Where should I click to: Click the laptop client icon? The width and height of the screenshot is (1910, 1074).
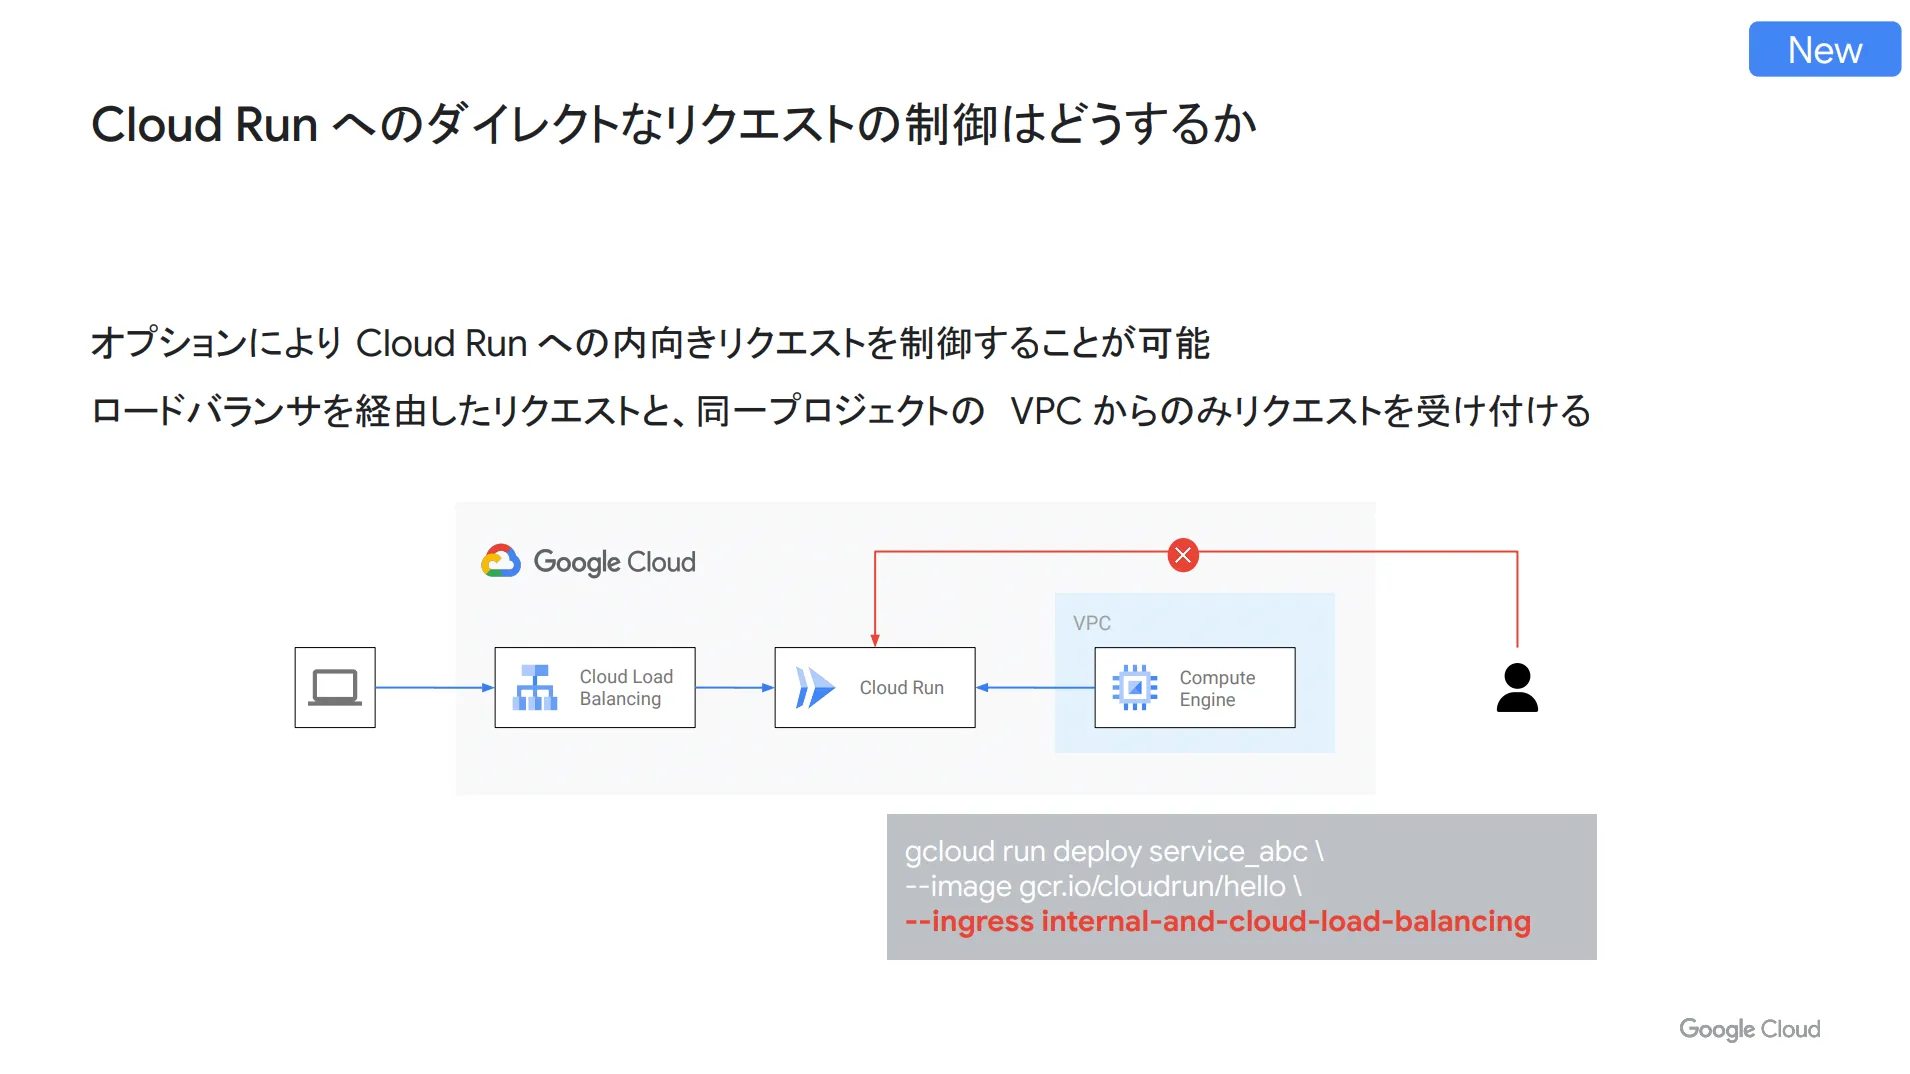335,687
